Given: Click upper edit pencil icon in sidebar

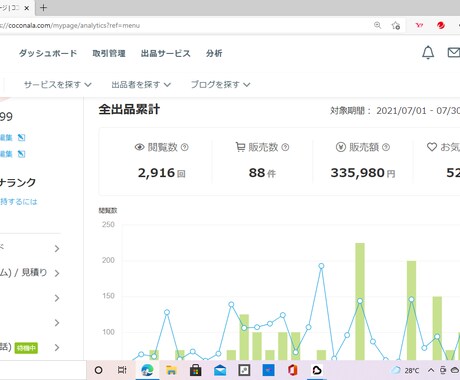Looking at the screenshot, I should pyautogui.click(x=21, y=137).
